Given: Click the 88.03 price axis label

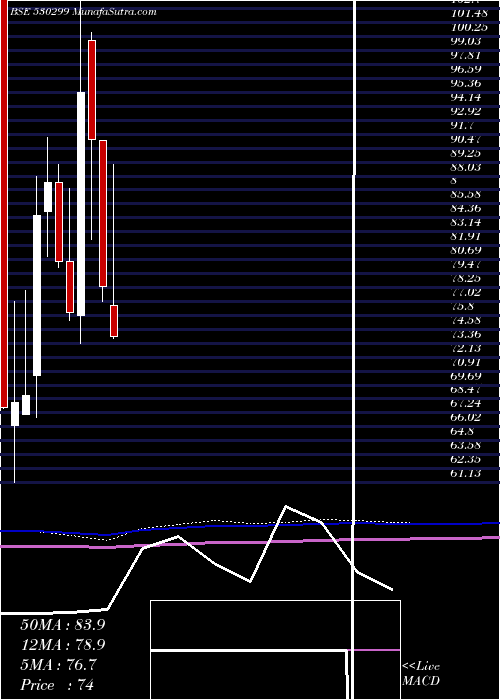Looking at the screenshot, I should [x=466, y=167].
